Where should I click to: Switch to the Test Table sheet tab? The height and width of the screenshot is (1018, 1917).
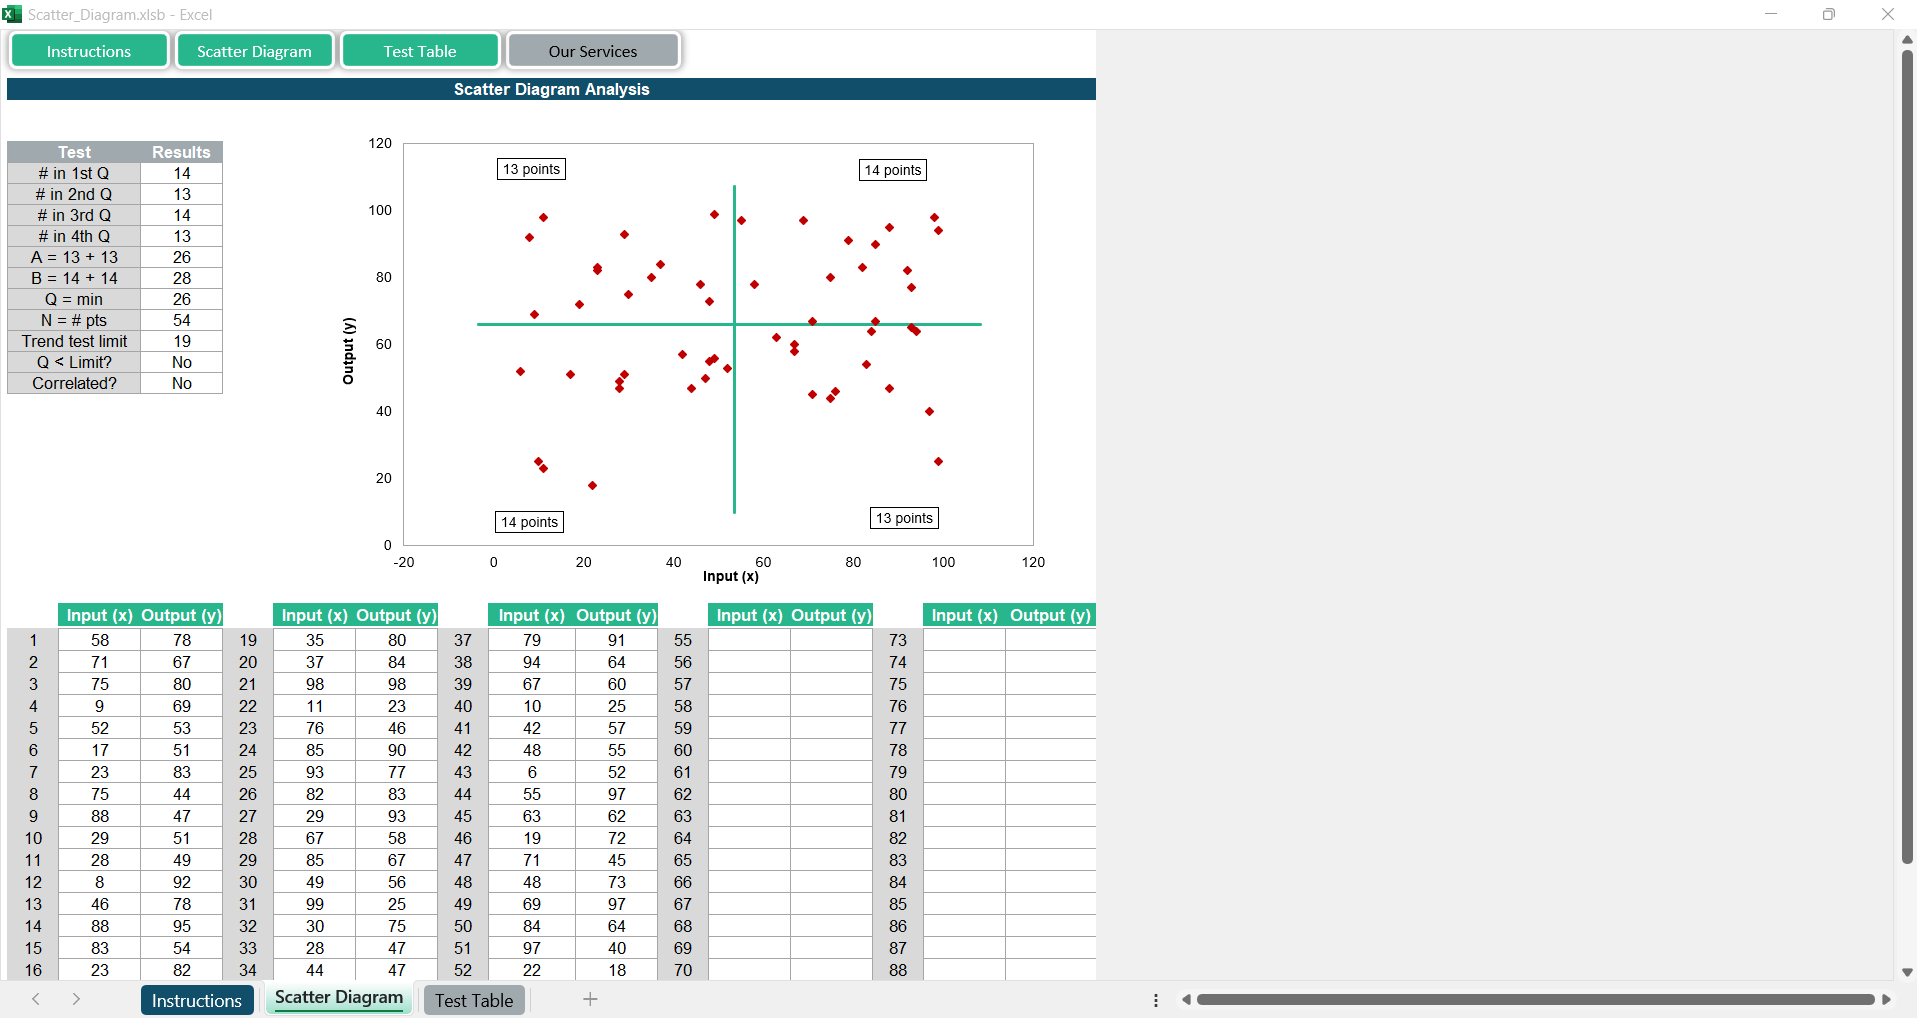coord(474,1000)
